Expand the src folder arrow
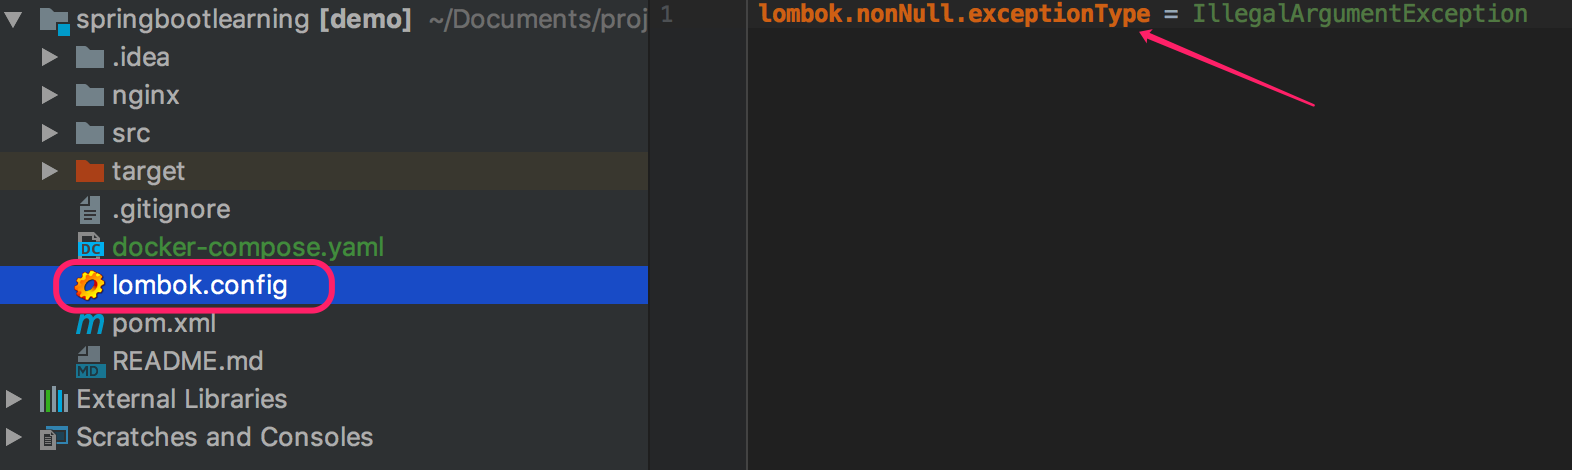 (x=49, y=133)
